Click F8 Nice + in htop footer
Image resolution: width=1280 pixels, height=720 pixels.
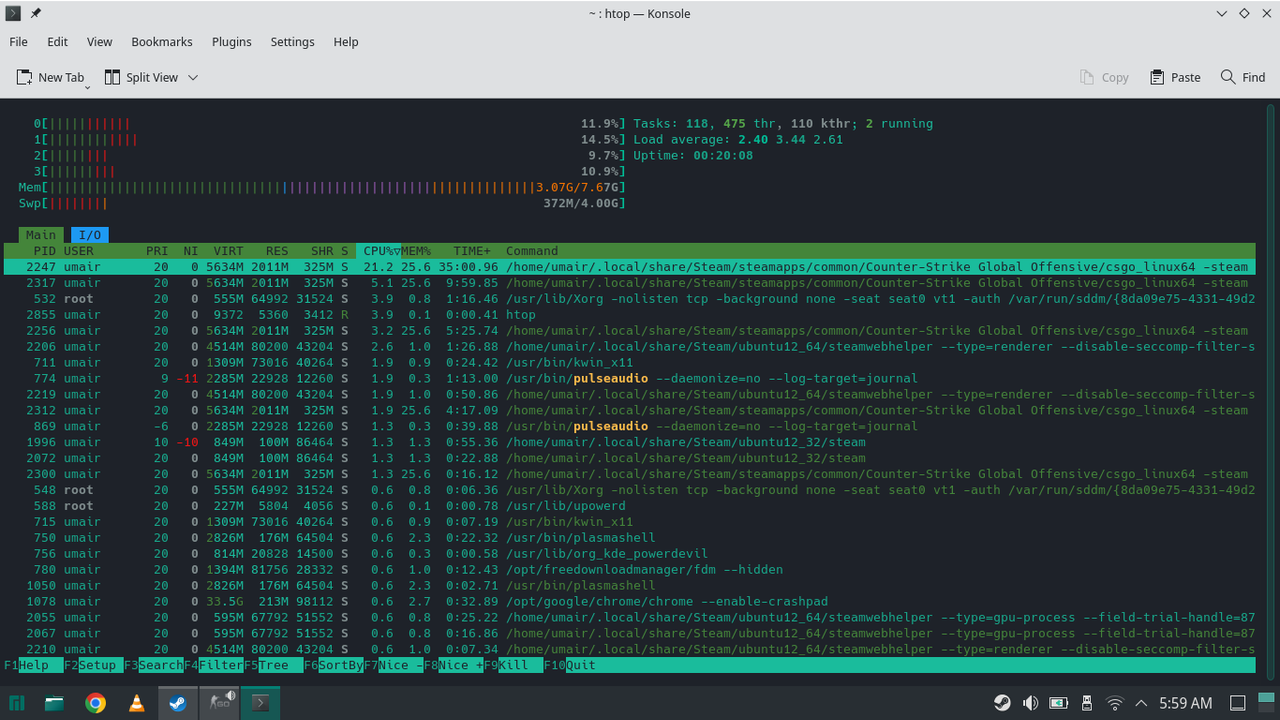point(453,665)
